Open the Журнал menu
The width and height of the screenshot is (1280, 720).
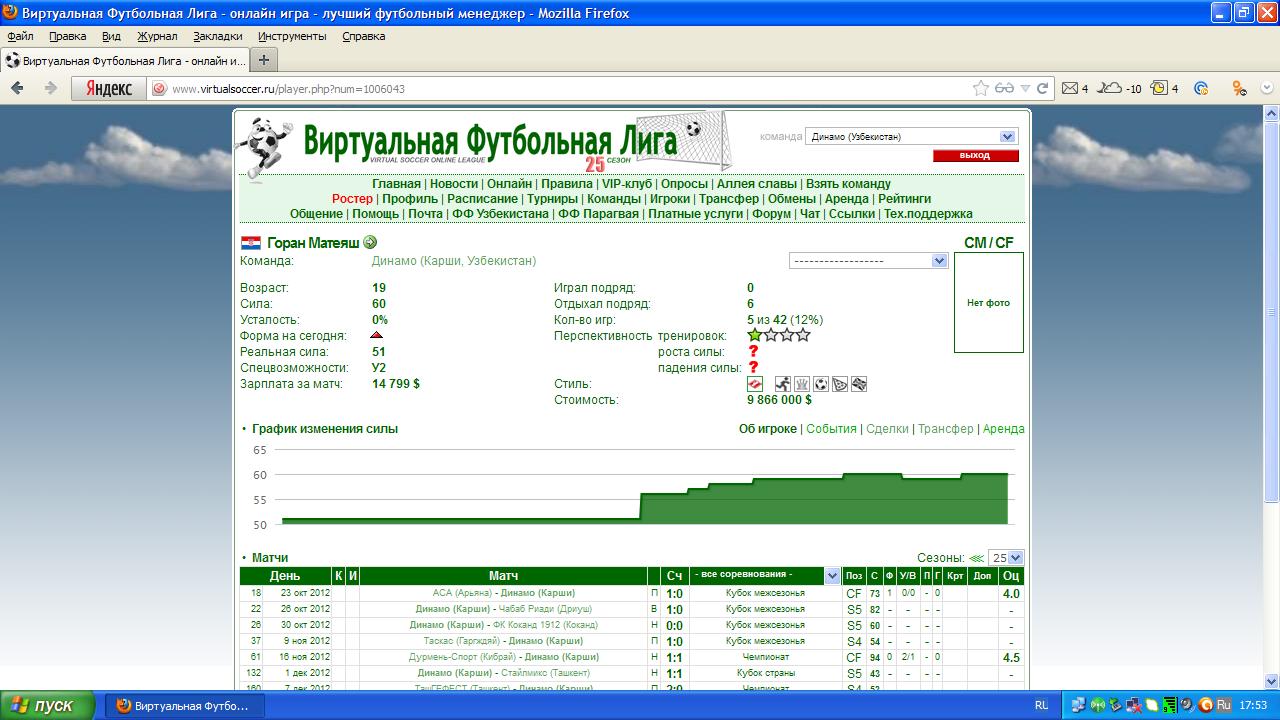click(x=157, y=36)
